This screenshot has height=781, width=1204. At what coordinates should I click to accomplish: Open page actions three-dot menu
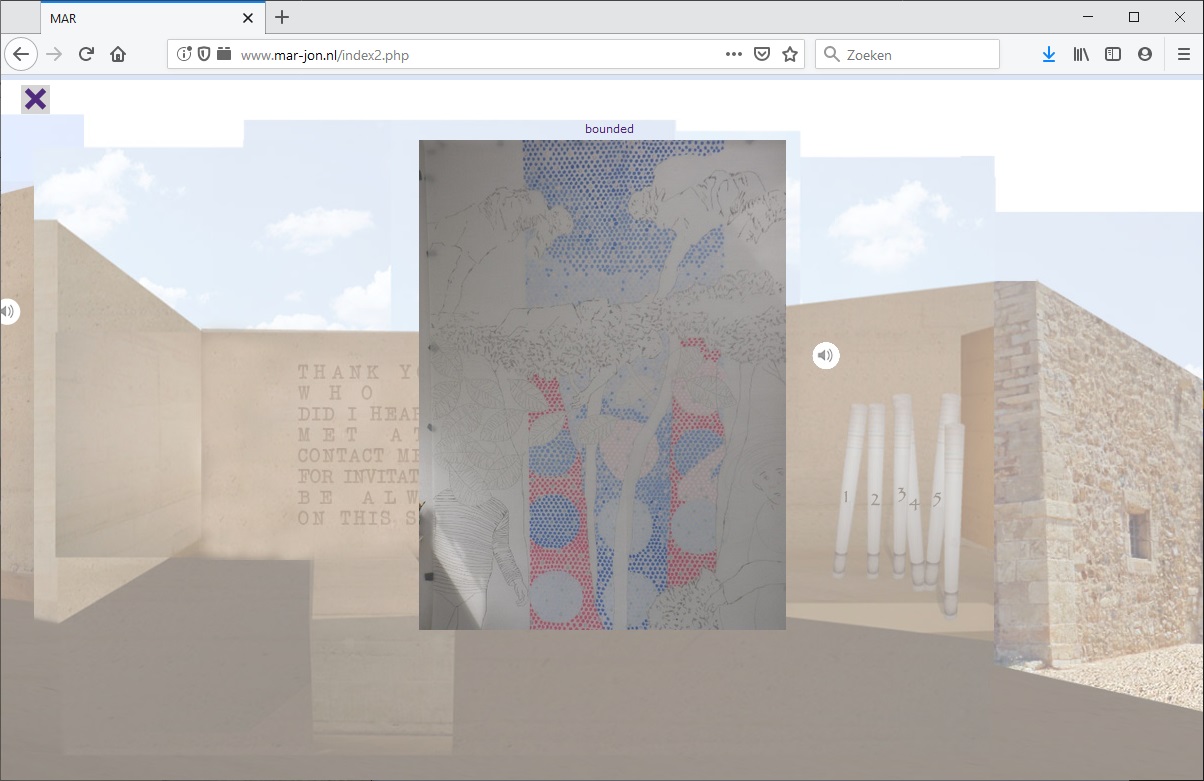(733, 55)
